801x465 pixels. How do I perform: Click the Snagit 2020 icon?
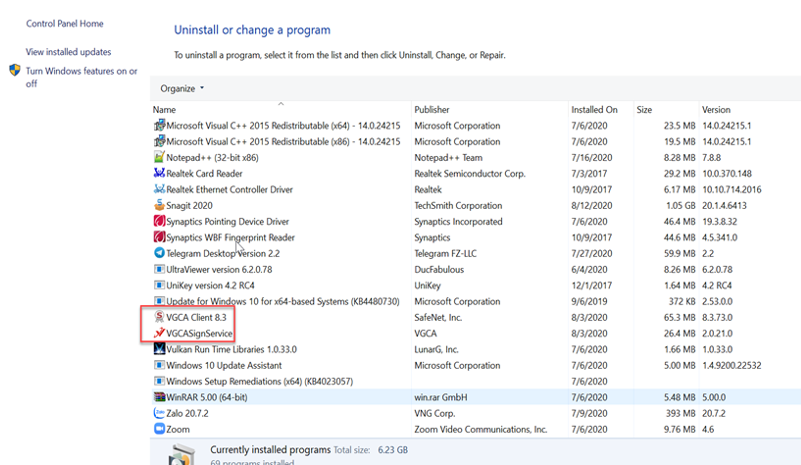(x=159, y=205)
